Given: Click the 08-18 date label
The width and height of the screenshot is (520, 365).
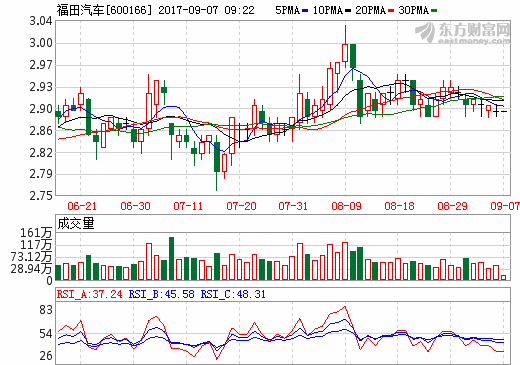Looking at the screenshot, I should [399, 206].
